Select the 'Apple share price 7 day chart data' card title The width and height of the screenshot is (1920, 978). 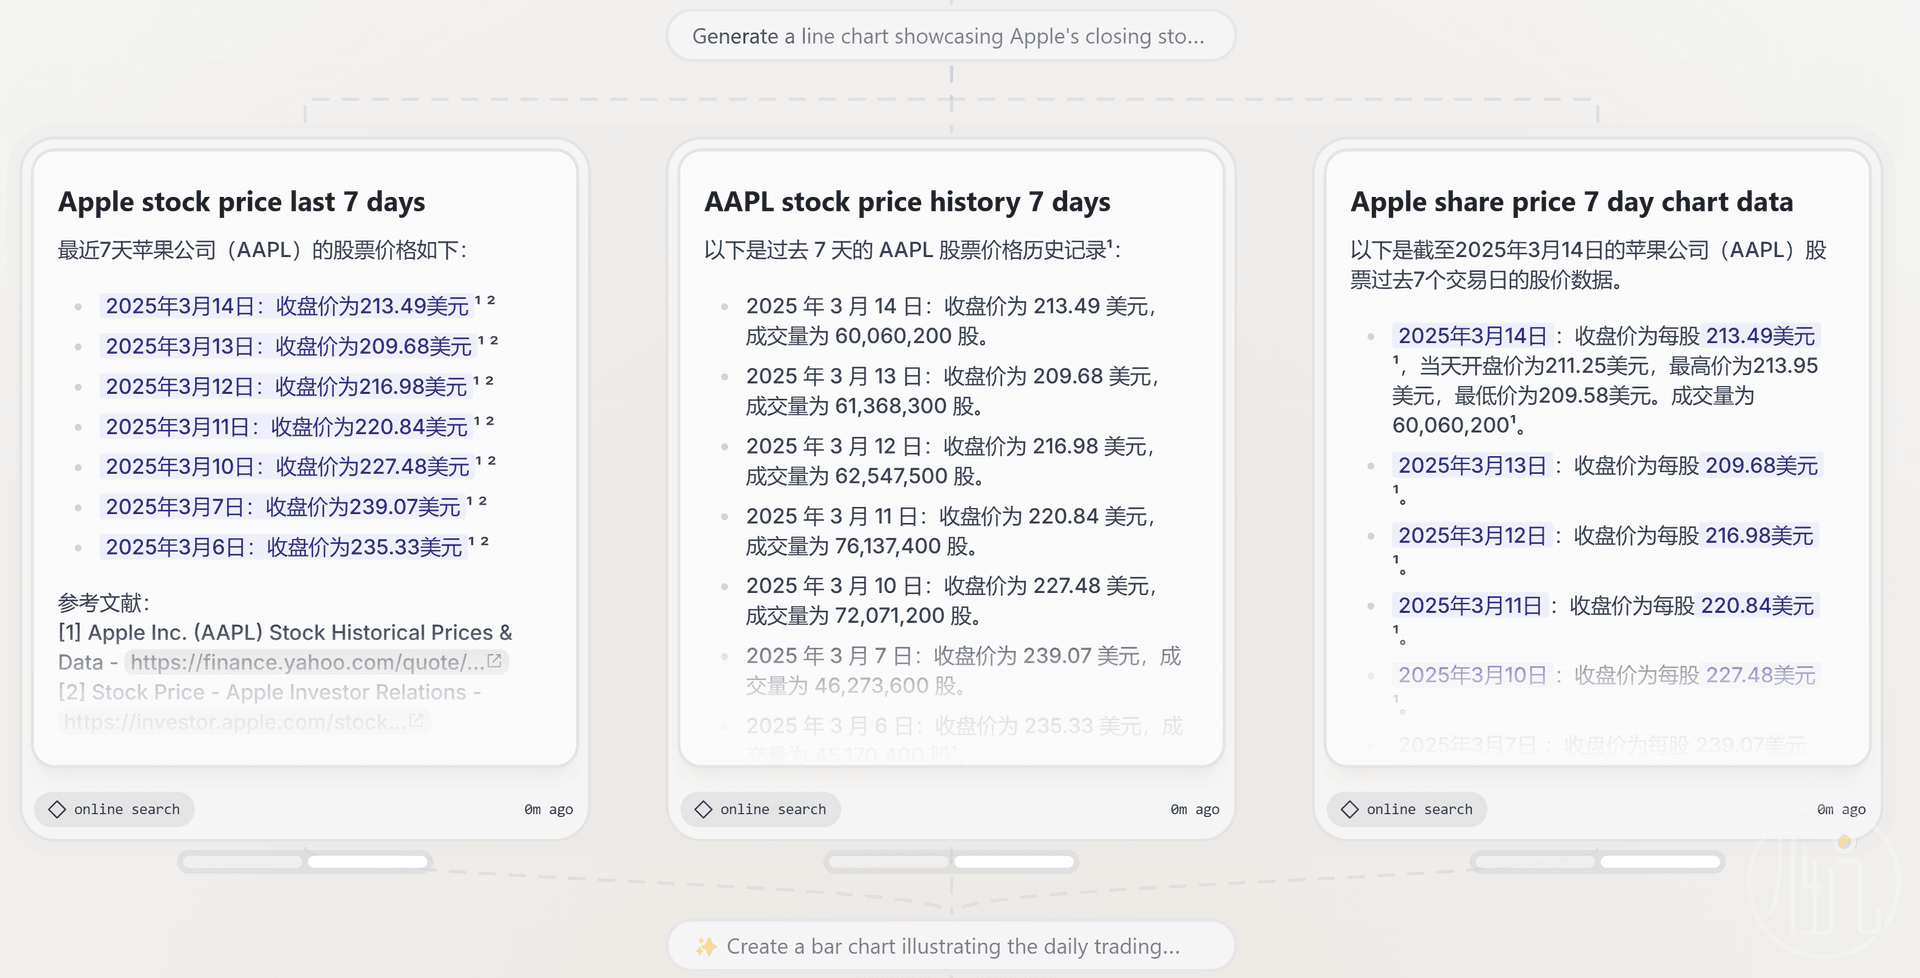pyautogui.click(x=1571, y=202)
